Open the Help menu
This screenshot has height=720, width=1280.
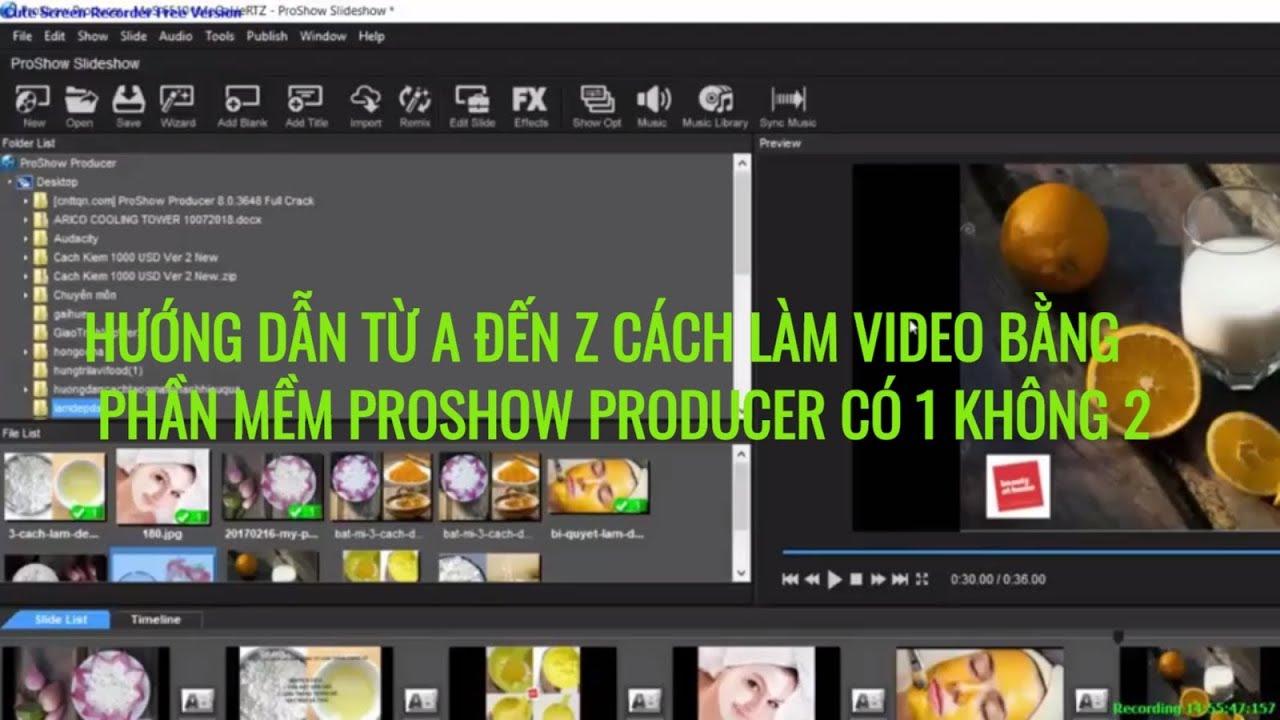click(371, 36)
